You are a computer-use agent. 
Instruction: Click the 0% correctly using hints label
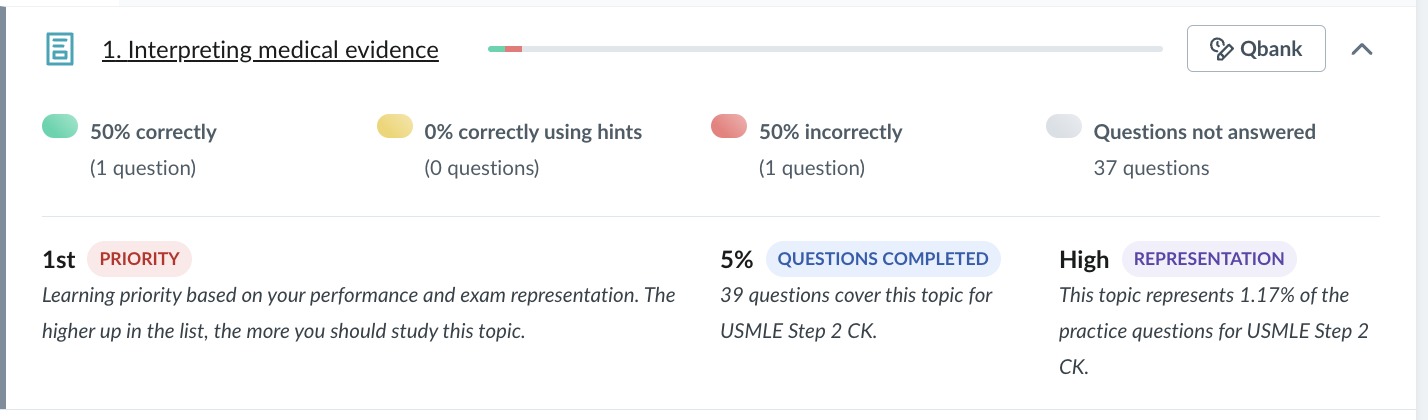pos(533,132)
